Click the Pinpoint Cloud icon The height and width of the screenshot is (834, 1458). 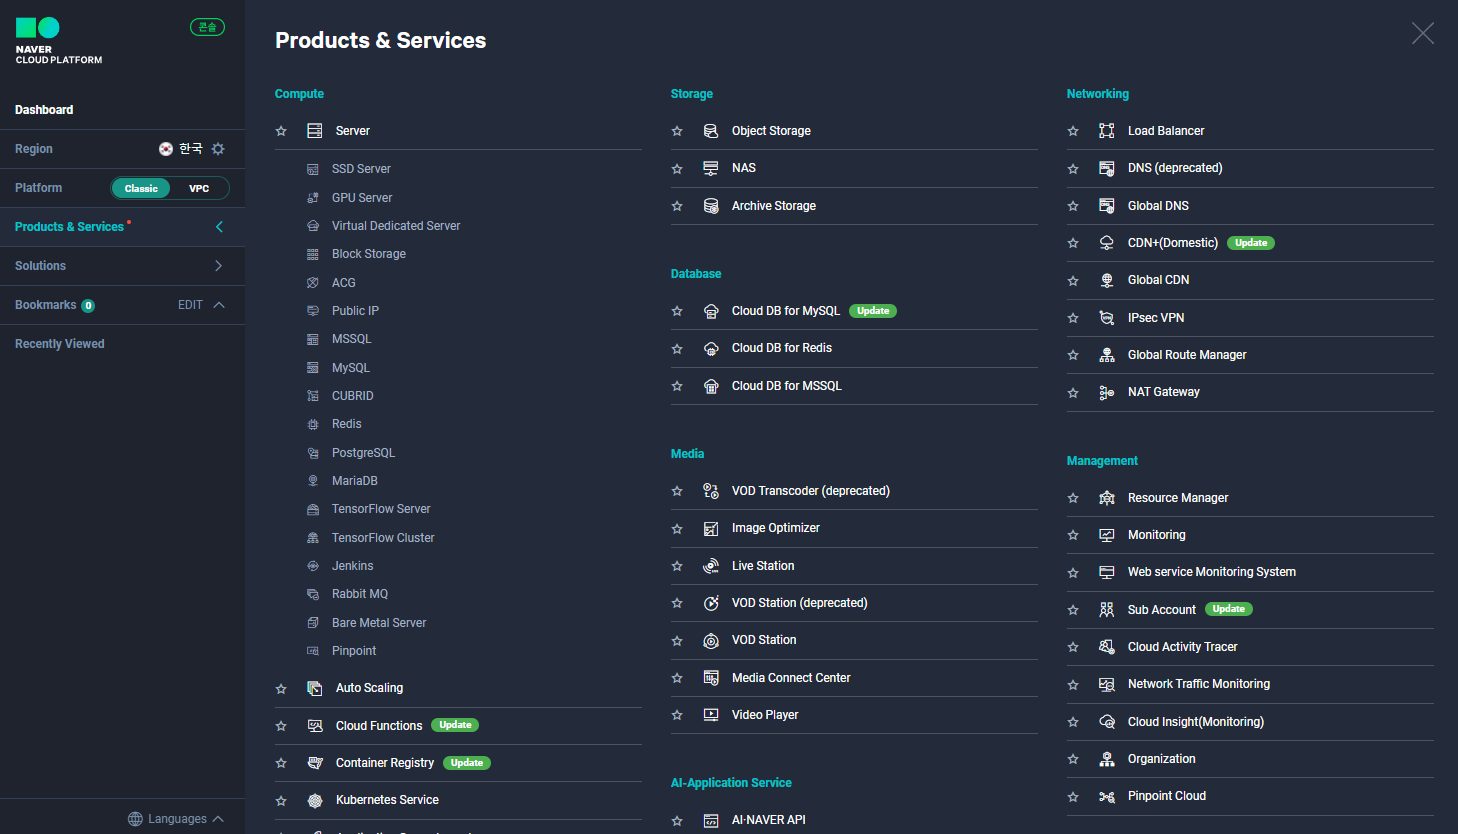[x=1107, y=796]
